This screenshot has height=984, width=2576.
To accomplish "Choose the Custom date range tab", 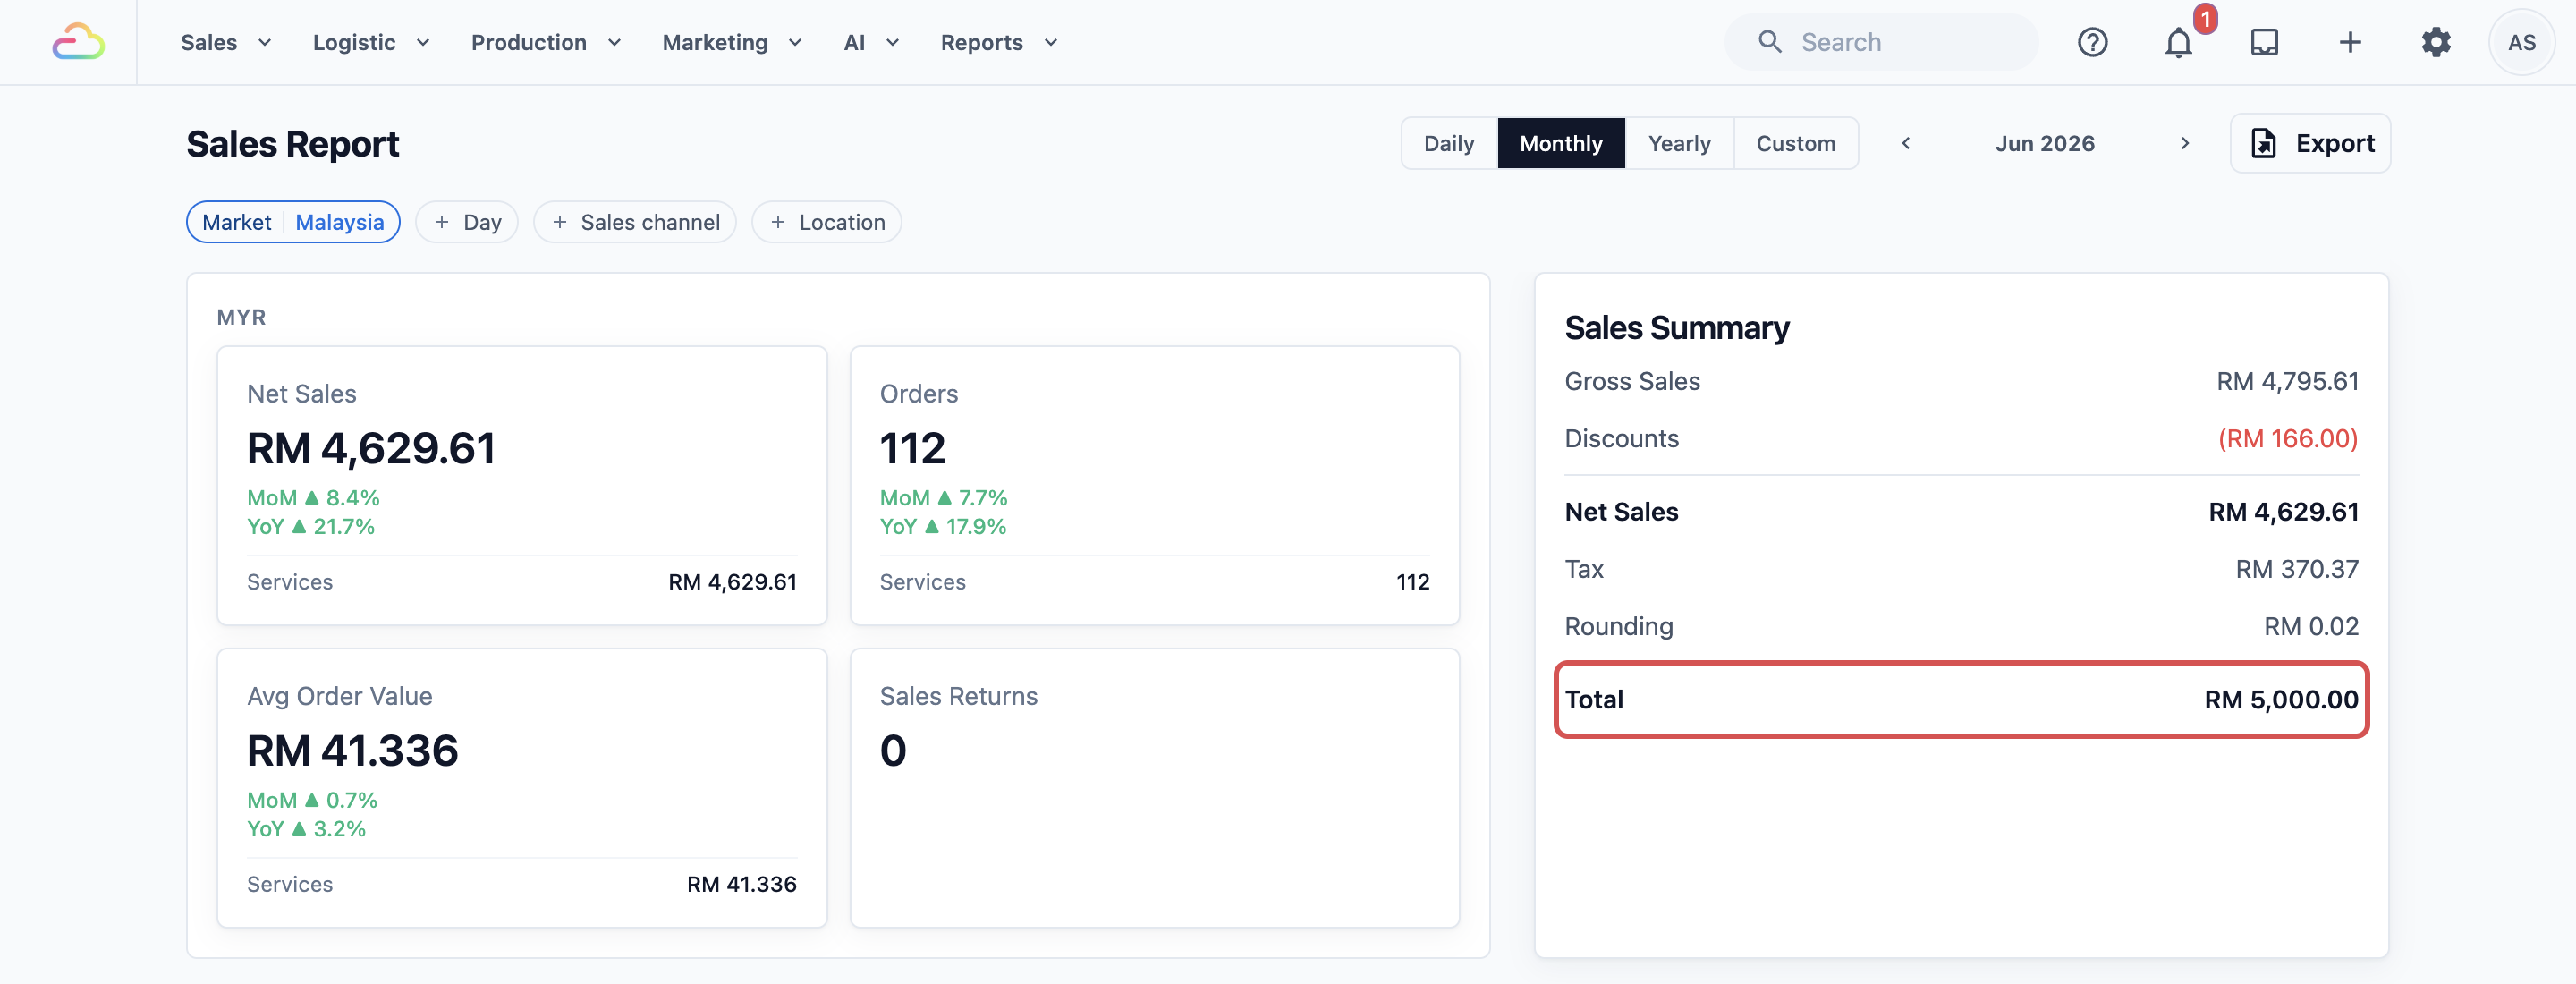I will pos(1795,143).
